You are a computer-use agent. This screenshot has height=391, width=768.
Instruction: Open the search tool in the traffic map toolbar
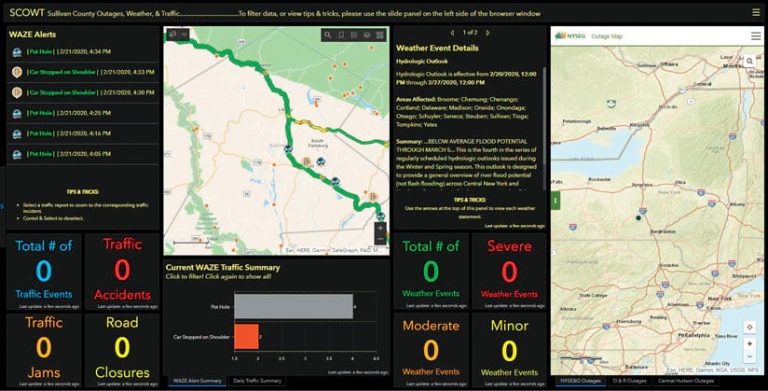[x=328, y=35]
